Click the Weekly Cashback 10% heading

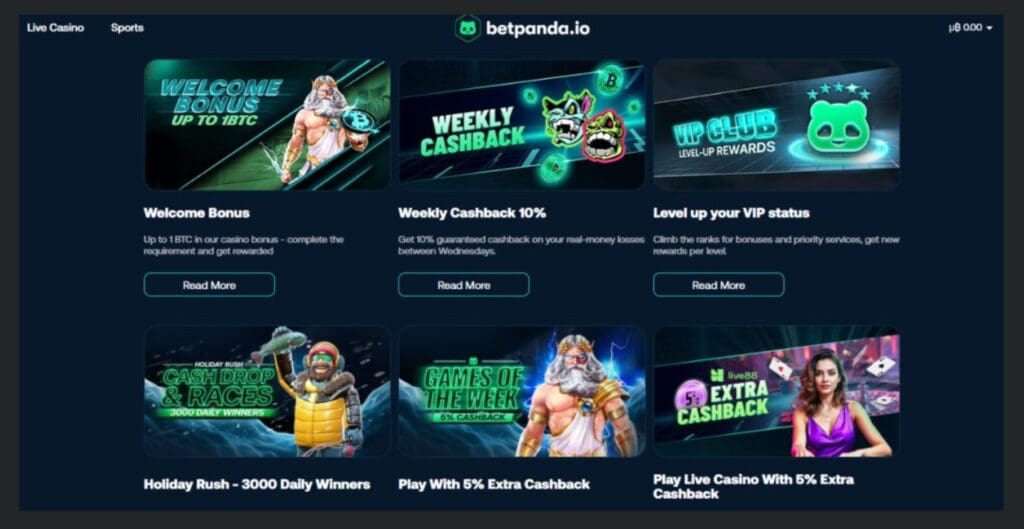[x=472, y=213]
